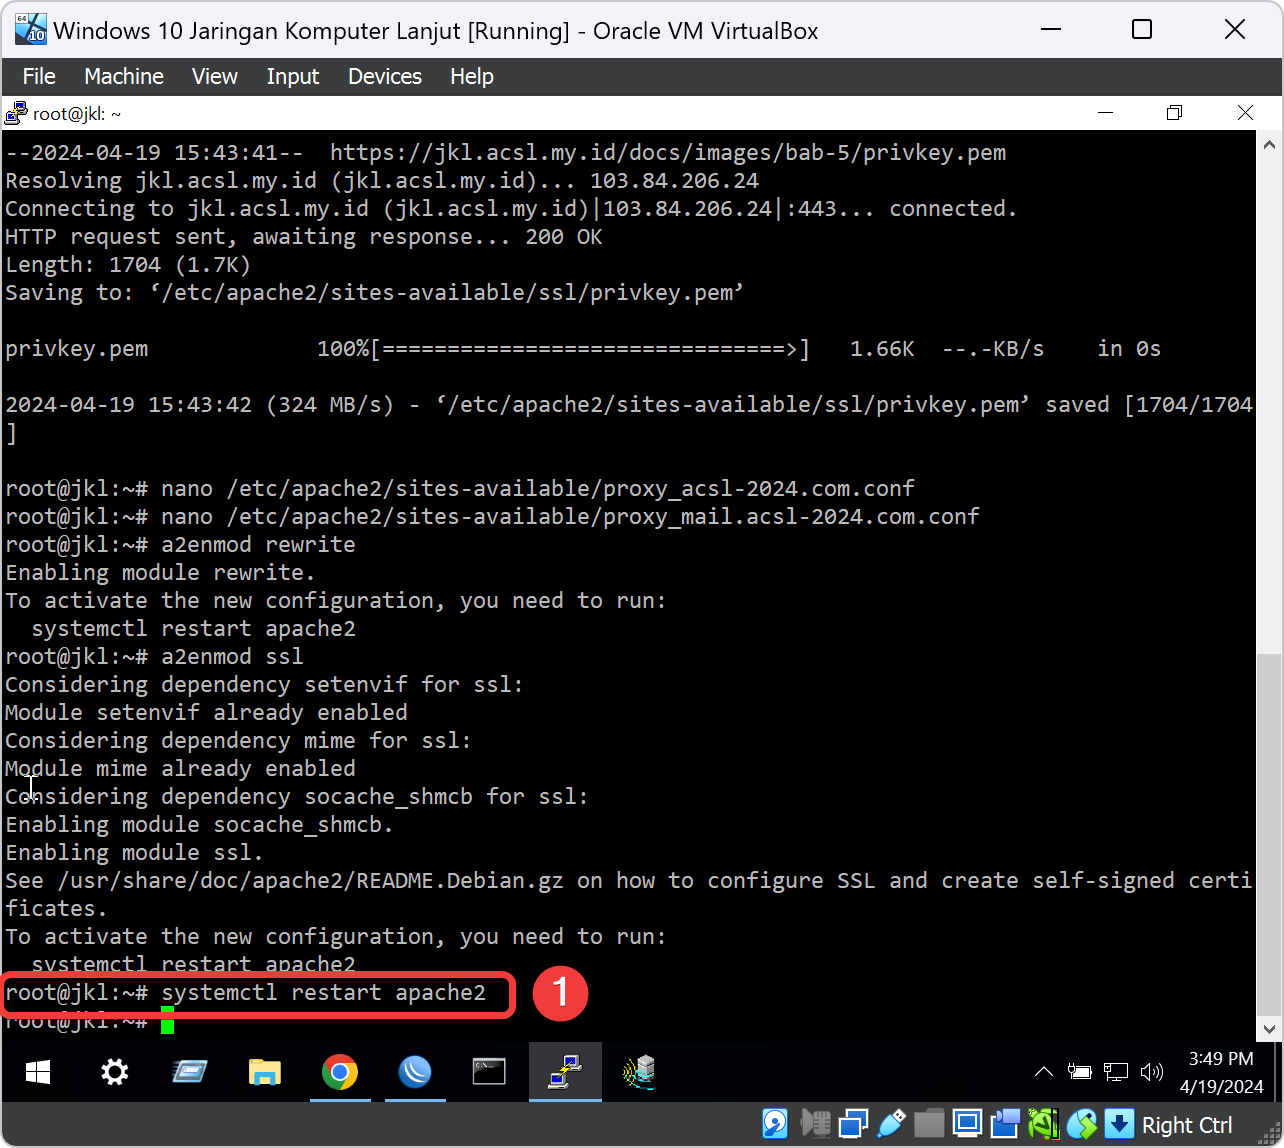Screen dimensions: 1284x1148
Task: Click the terminal prompt with green cursor
Action: tap(90, 1022)
